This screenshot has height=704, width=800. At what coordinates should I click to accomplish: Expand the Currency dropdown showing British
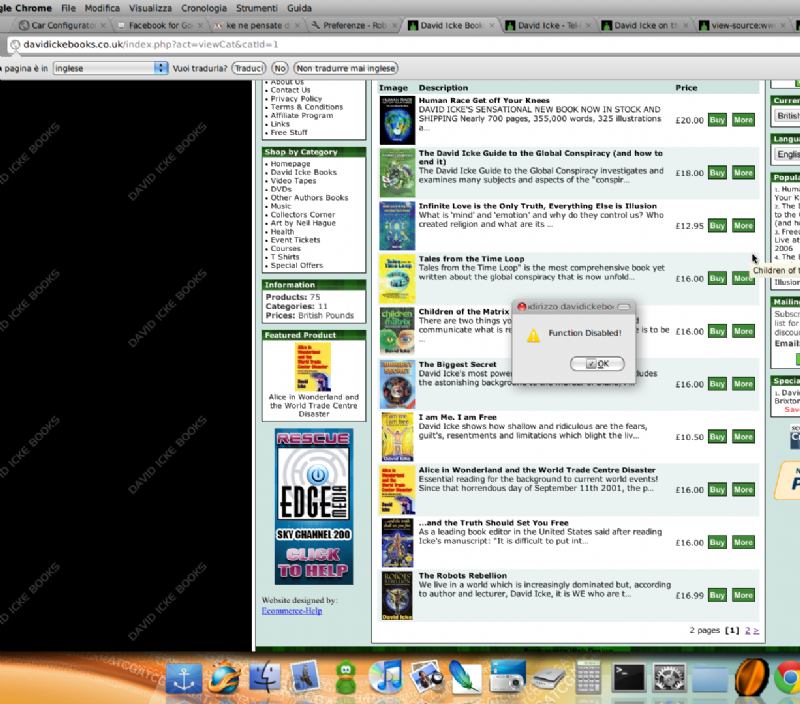787,116
